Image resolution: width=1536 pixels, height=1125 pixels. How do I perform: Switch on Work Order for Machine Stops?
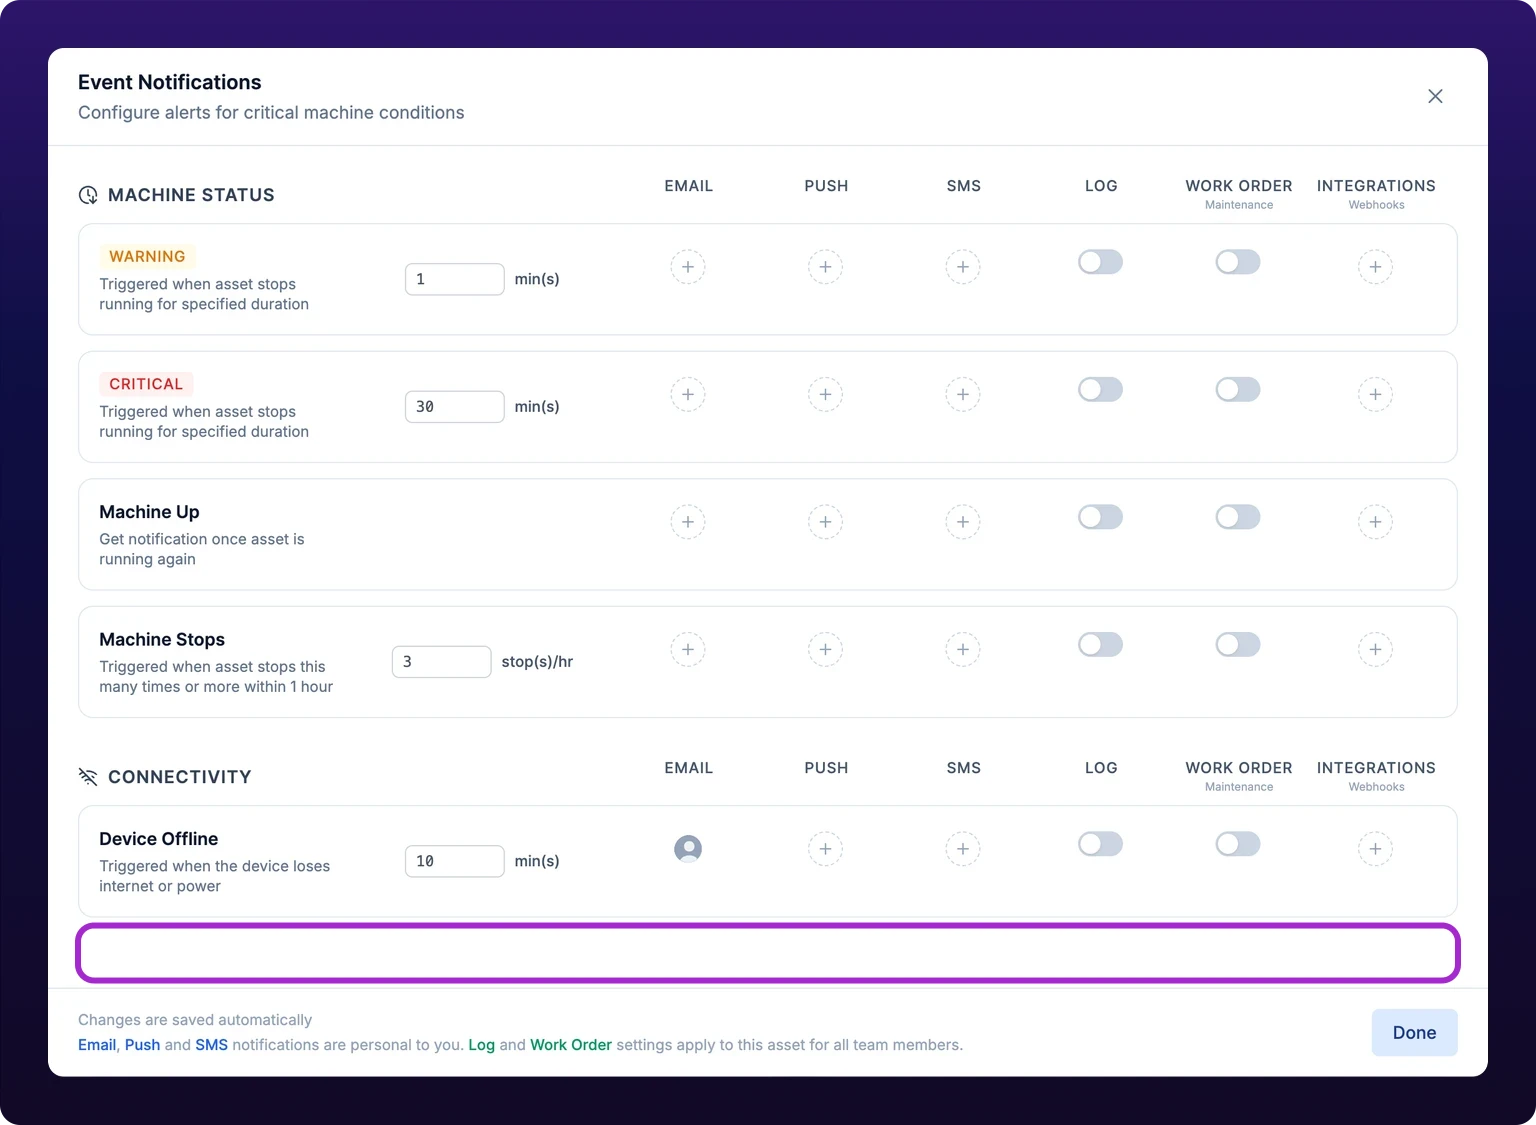(1238, 644)
